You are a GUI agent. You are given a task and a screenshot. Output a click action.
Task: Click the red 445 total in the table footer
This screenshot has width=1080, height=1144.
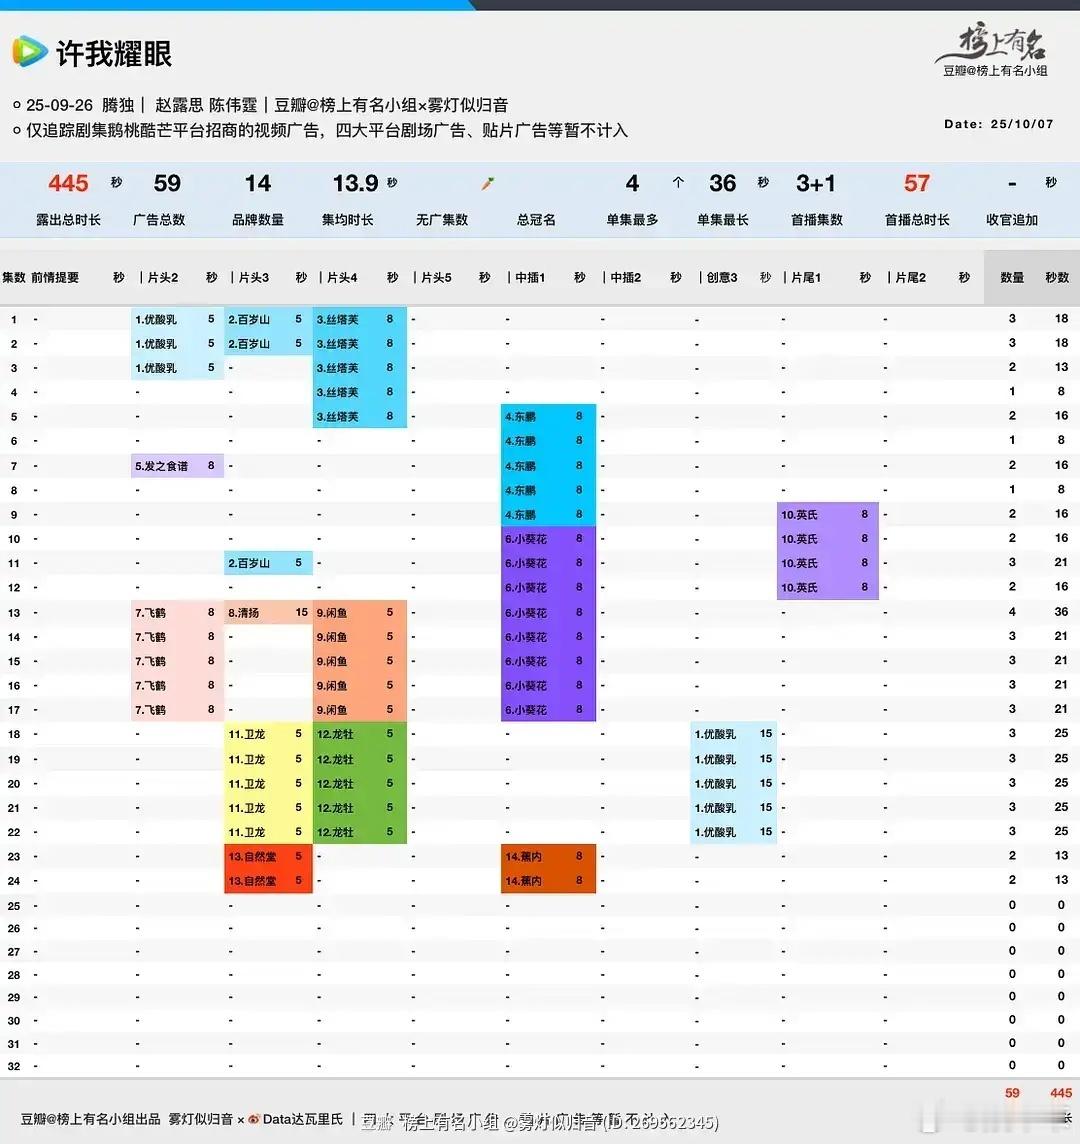pos(1061,1093)
